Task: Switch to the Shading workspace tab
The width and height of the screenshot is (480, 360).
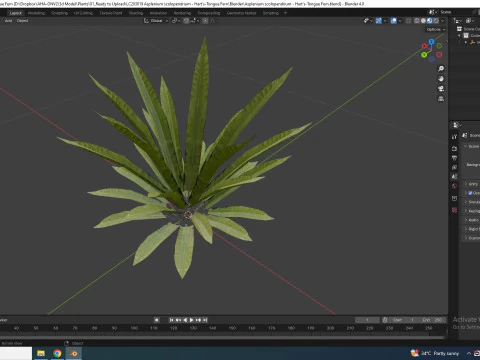Action: (x=136, y=13)
